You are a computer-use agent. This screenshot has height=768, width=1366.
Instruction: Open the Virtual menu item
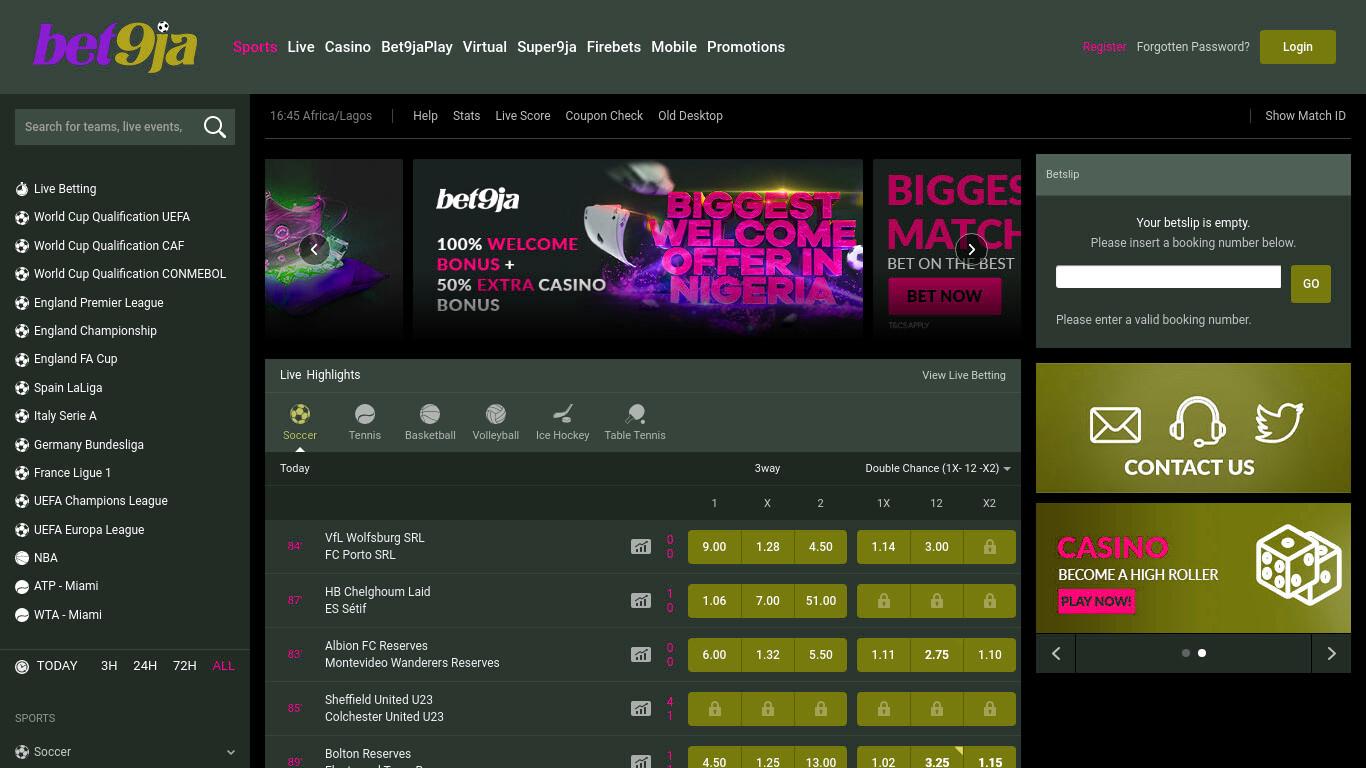tap(485, 47)
